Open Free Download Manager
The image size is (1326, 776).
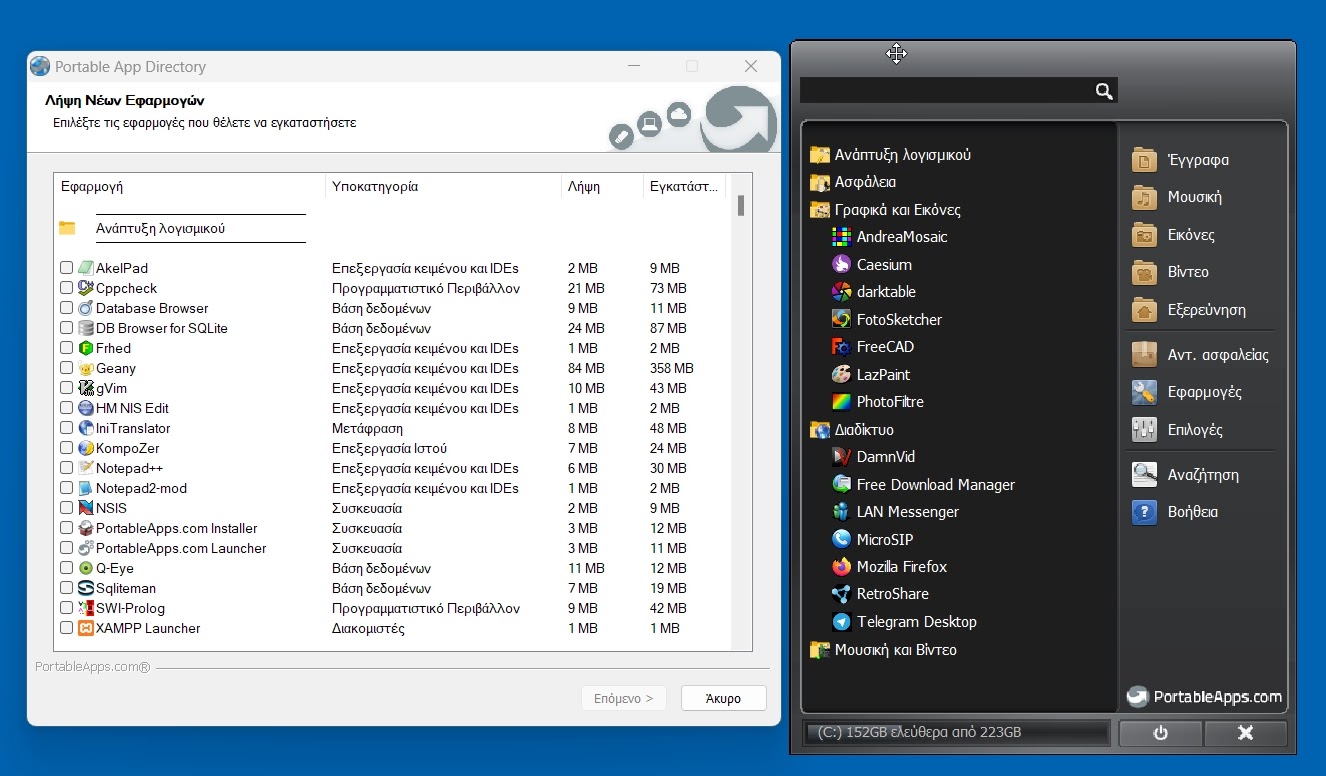tap(923, 485)
